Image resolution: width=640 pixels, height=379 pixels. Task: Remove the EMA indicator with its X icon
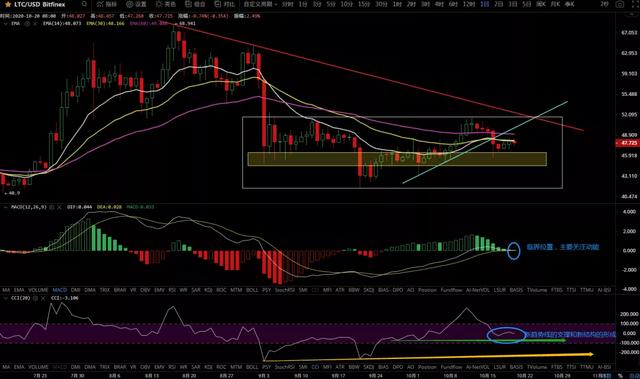(x=34, y=24)
